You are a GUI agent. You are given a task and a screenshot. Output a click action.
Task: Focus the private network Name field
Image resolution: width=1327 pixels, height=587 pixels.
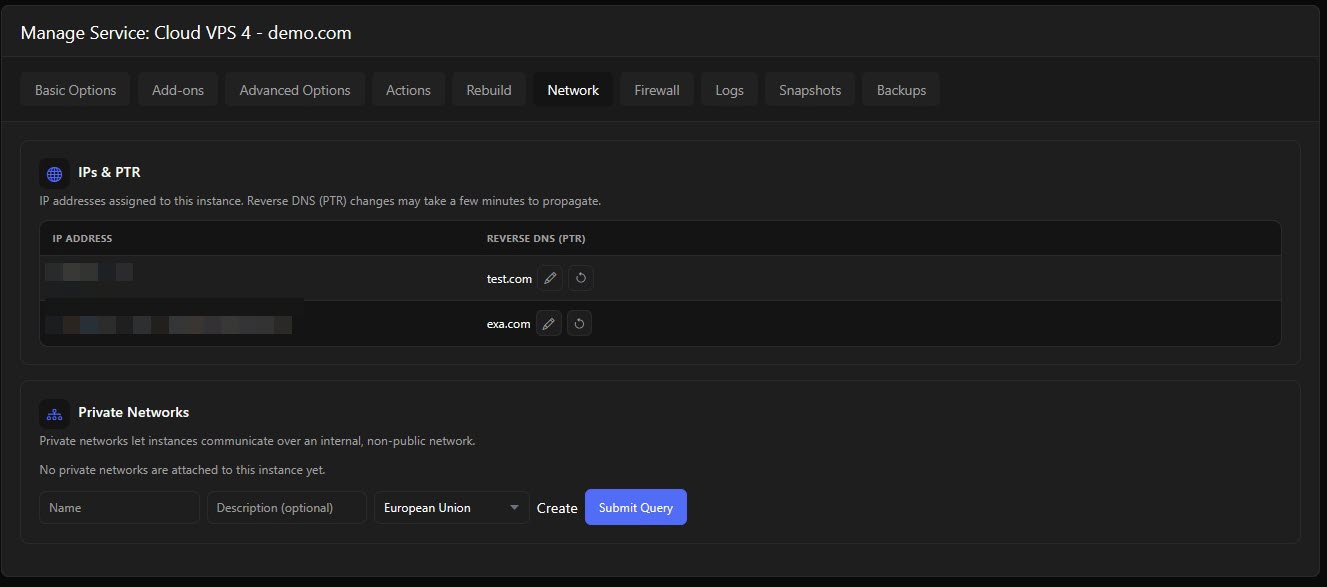click(x=120, y=507)
